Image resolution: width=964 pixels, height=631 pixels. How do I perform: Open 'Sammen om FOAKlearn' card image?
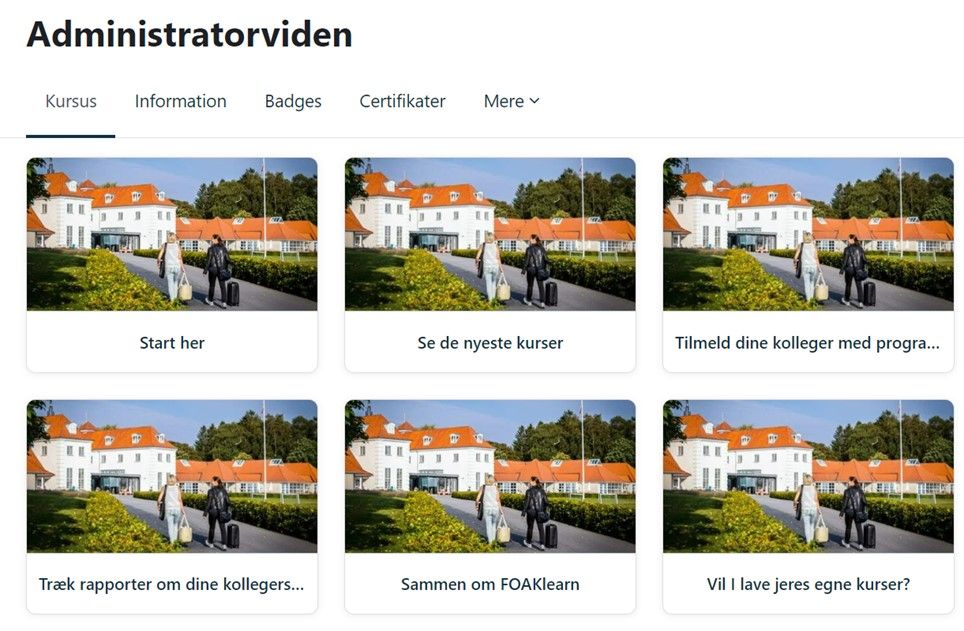click(x=490, y=476)
